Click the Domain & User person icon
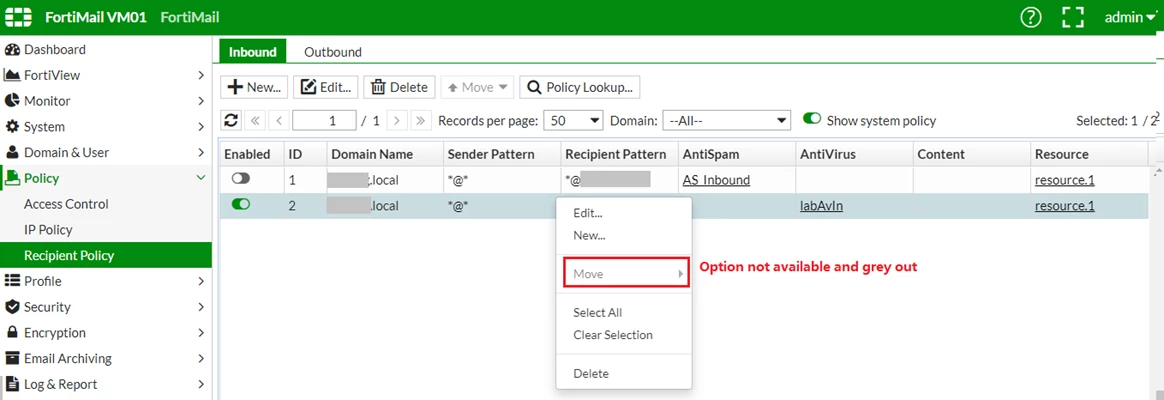 12,152
